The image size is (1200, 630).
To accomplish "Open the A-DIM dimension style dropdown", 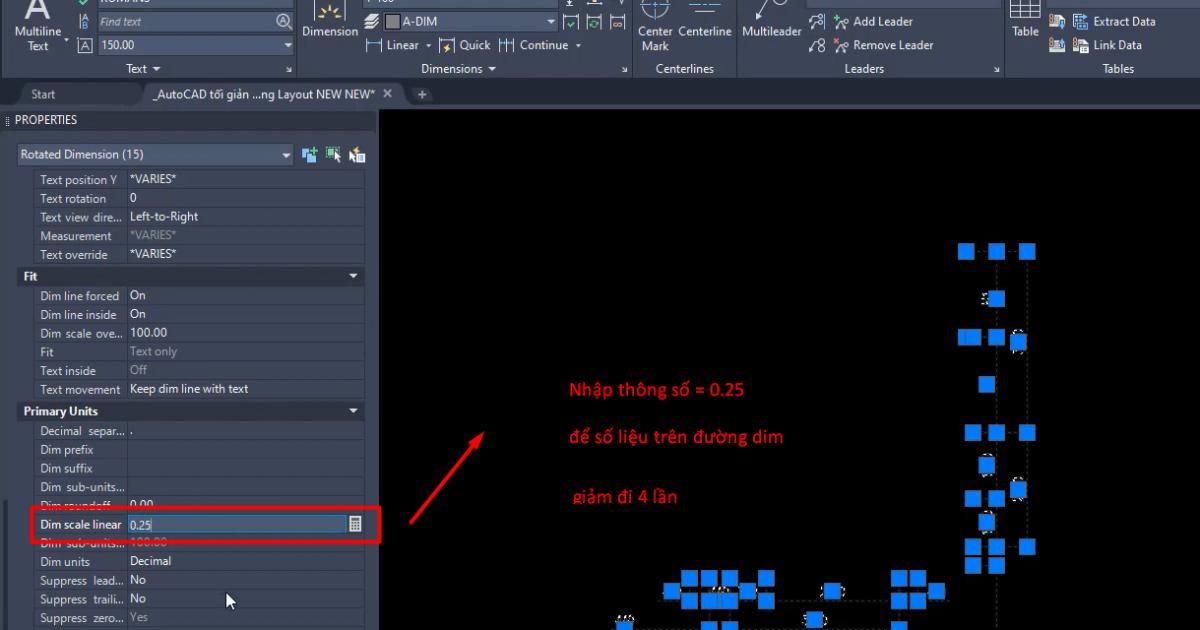I will click(550, 20).
